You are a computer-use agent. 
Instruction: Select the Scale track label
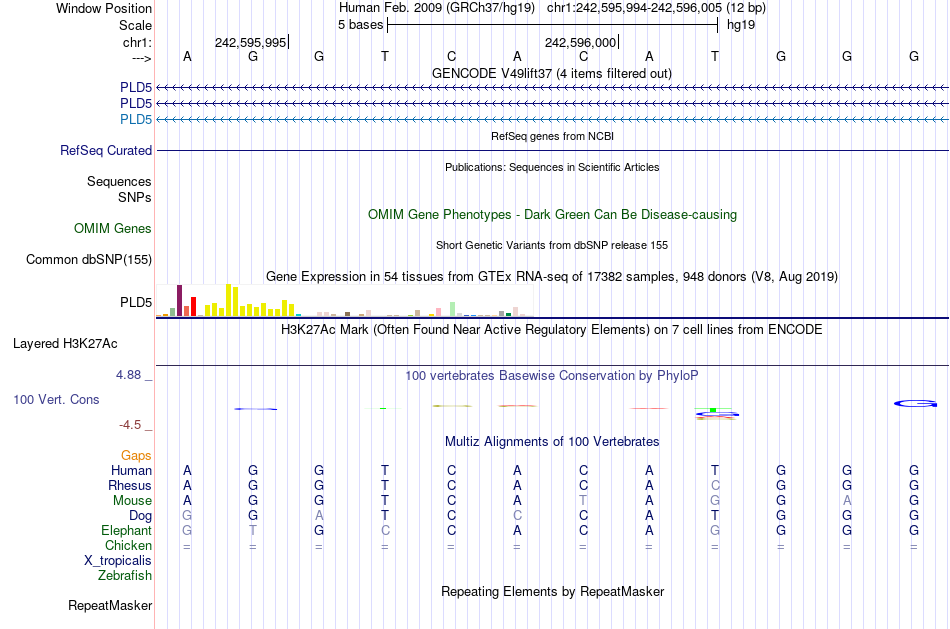point(135,25)
